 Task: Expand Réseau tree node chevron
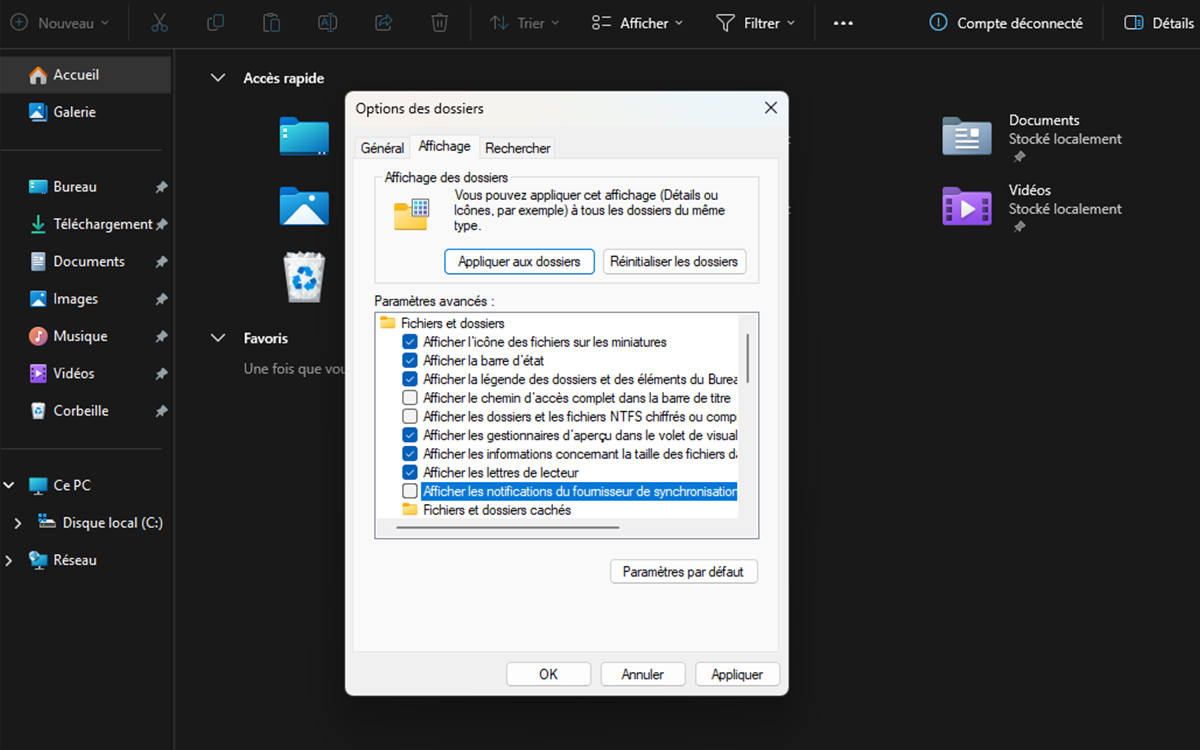click(x=9, y=560)
